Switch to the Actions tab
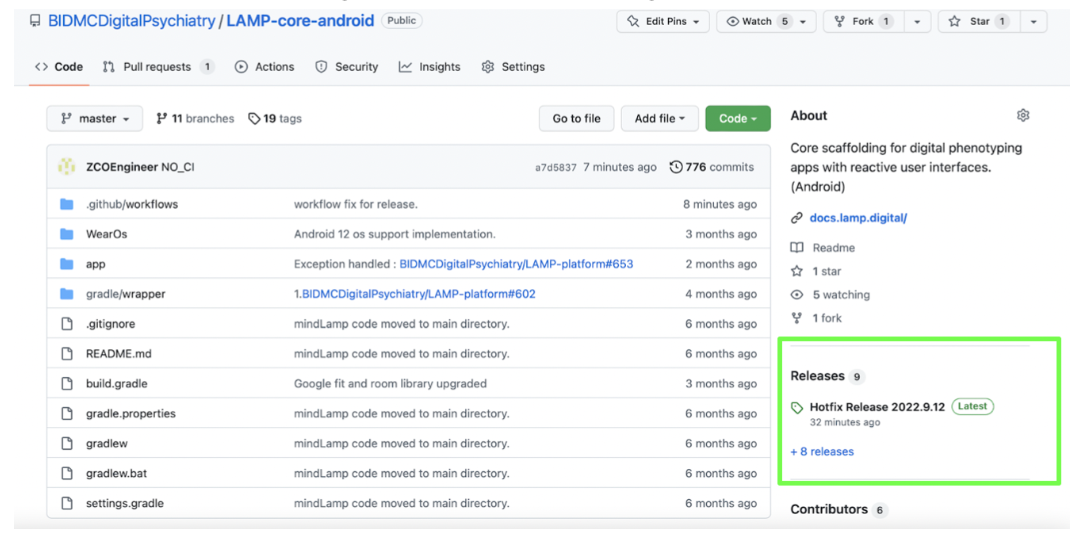This screenshot has height=534, width=1072. tap(264, 67)
